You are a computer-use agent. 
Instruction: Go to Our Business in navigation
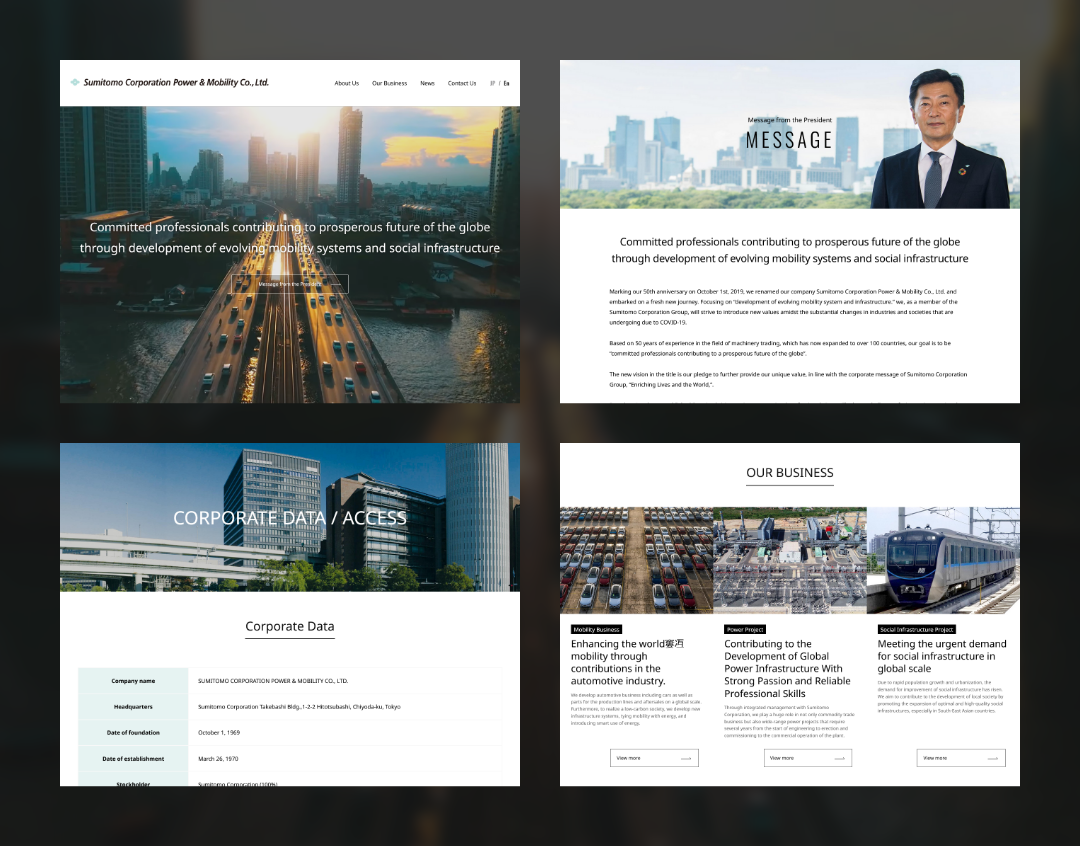389,84
